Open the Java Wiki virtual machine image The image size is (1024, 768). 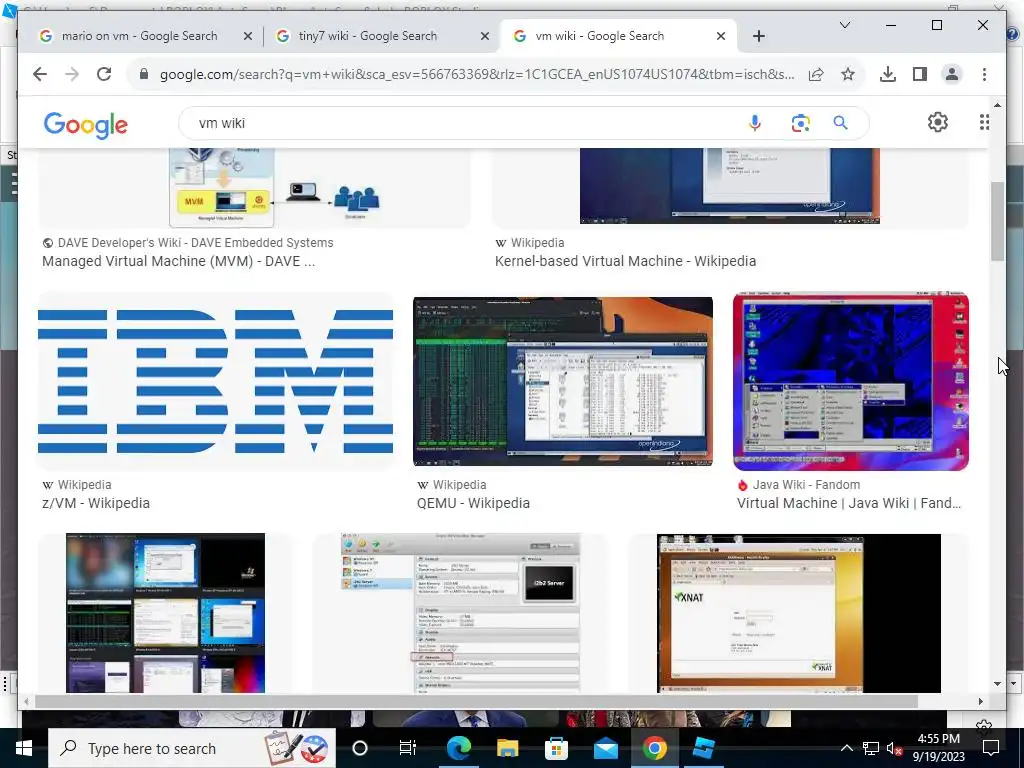click(851, 381)
